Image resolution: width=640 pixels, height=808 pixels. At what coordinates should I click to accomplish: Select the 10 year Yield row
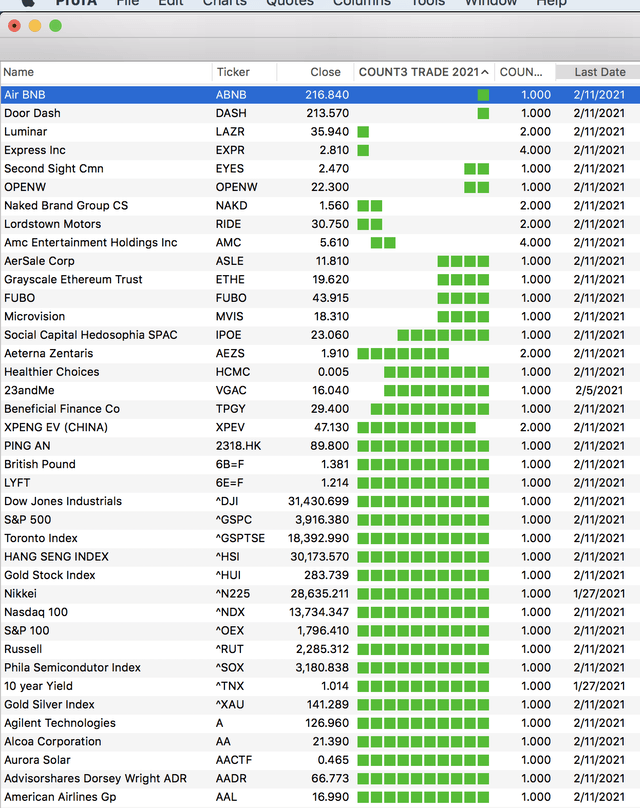point(320,686)
